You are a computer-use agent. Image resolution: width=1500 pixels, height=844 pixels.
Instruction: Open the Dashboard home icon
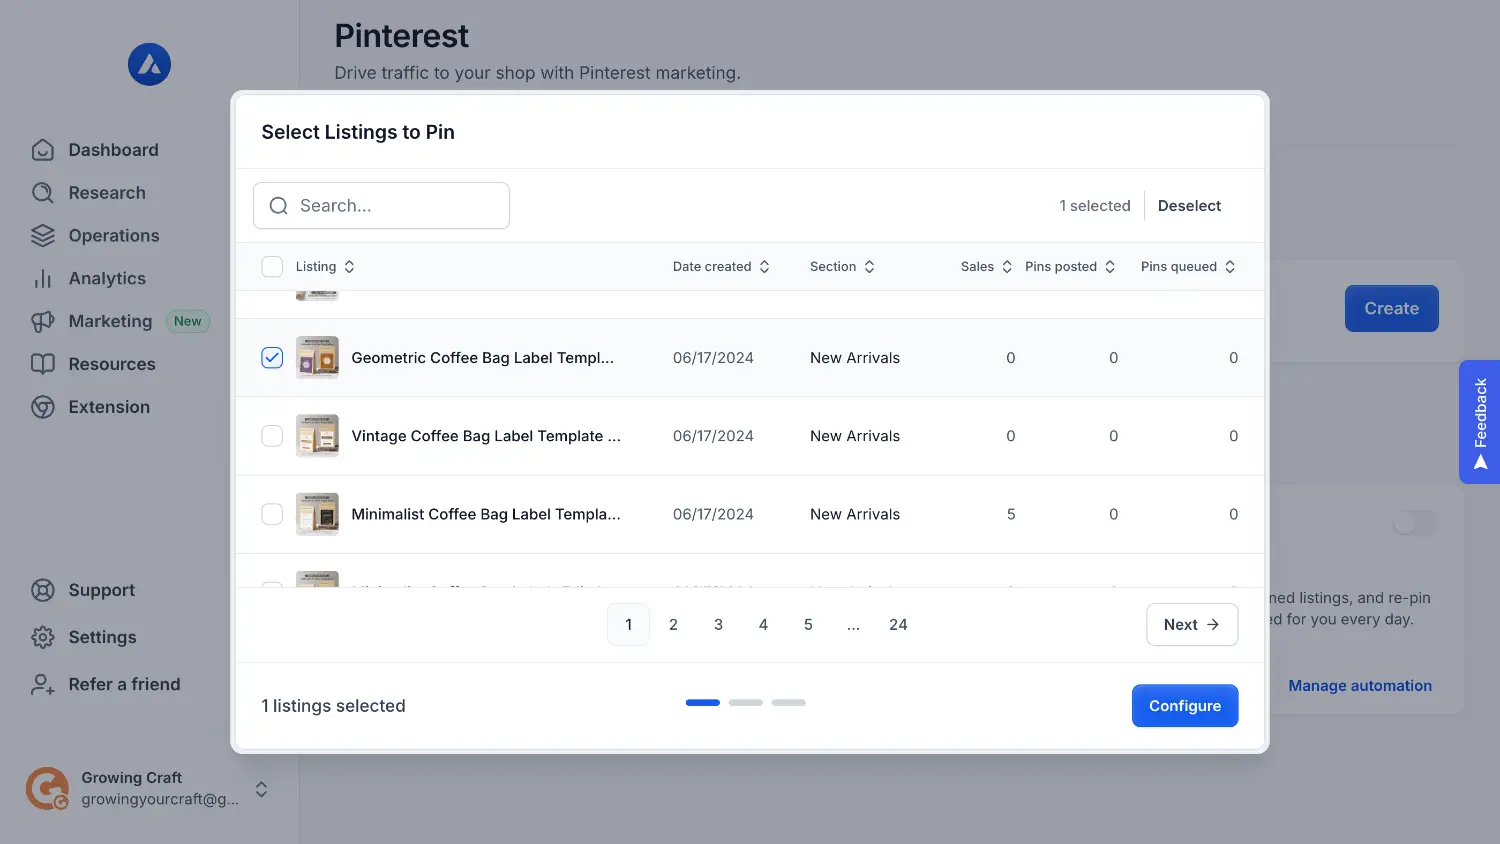tap(42, 150)
